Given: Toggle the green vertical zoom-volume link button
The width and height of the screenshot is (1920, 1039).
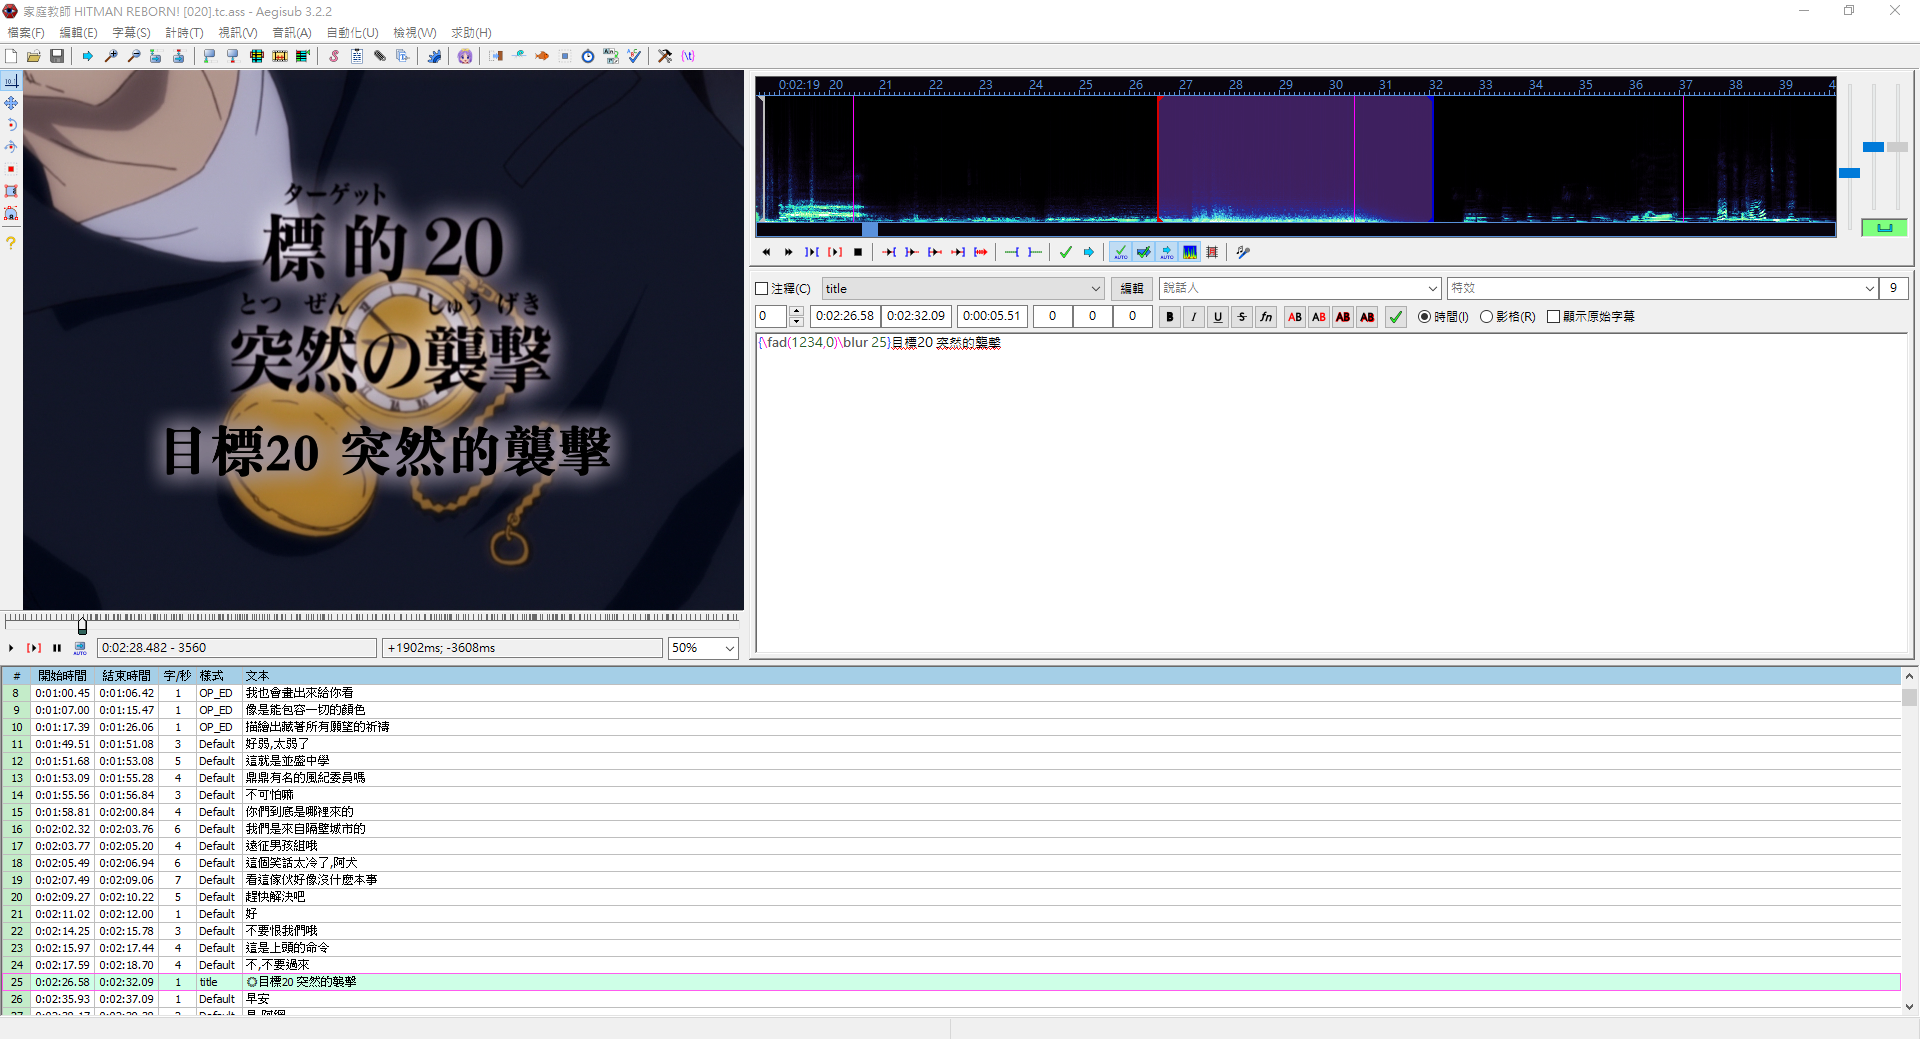Looking at the screenshot, I should [1884, 228].
